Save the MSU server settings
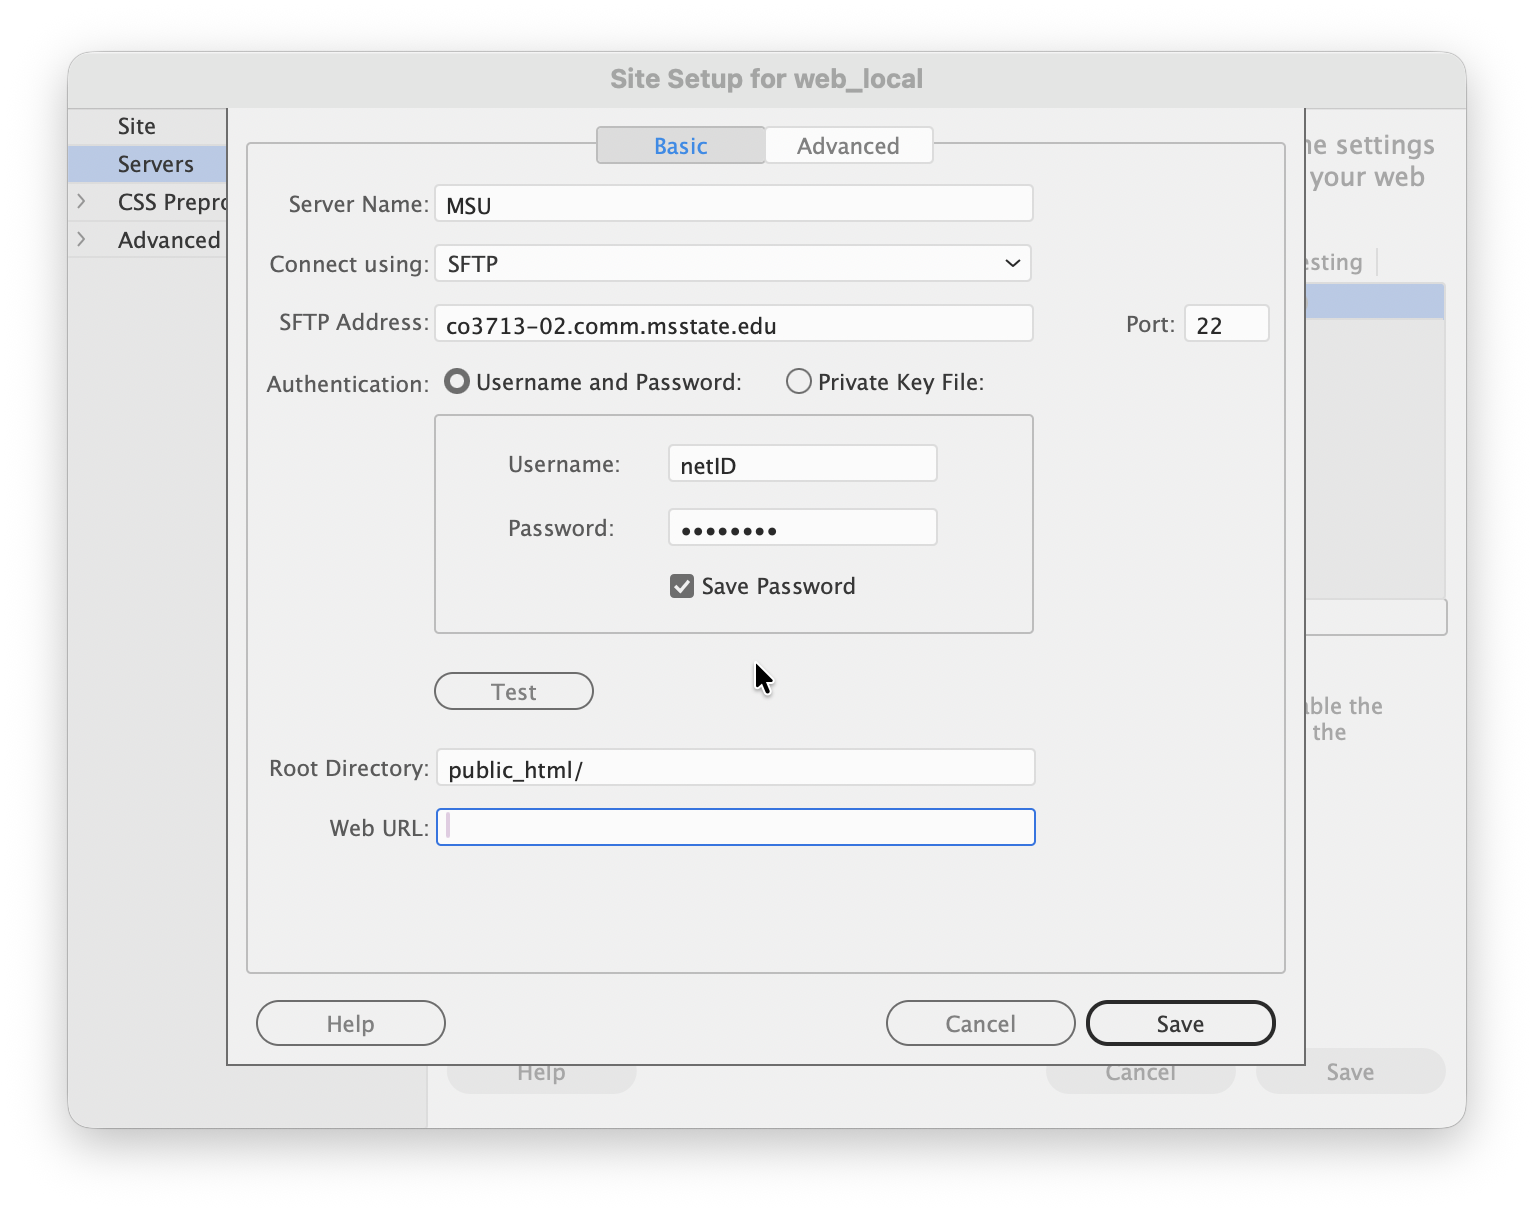 [x=1180, y=1023]
